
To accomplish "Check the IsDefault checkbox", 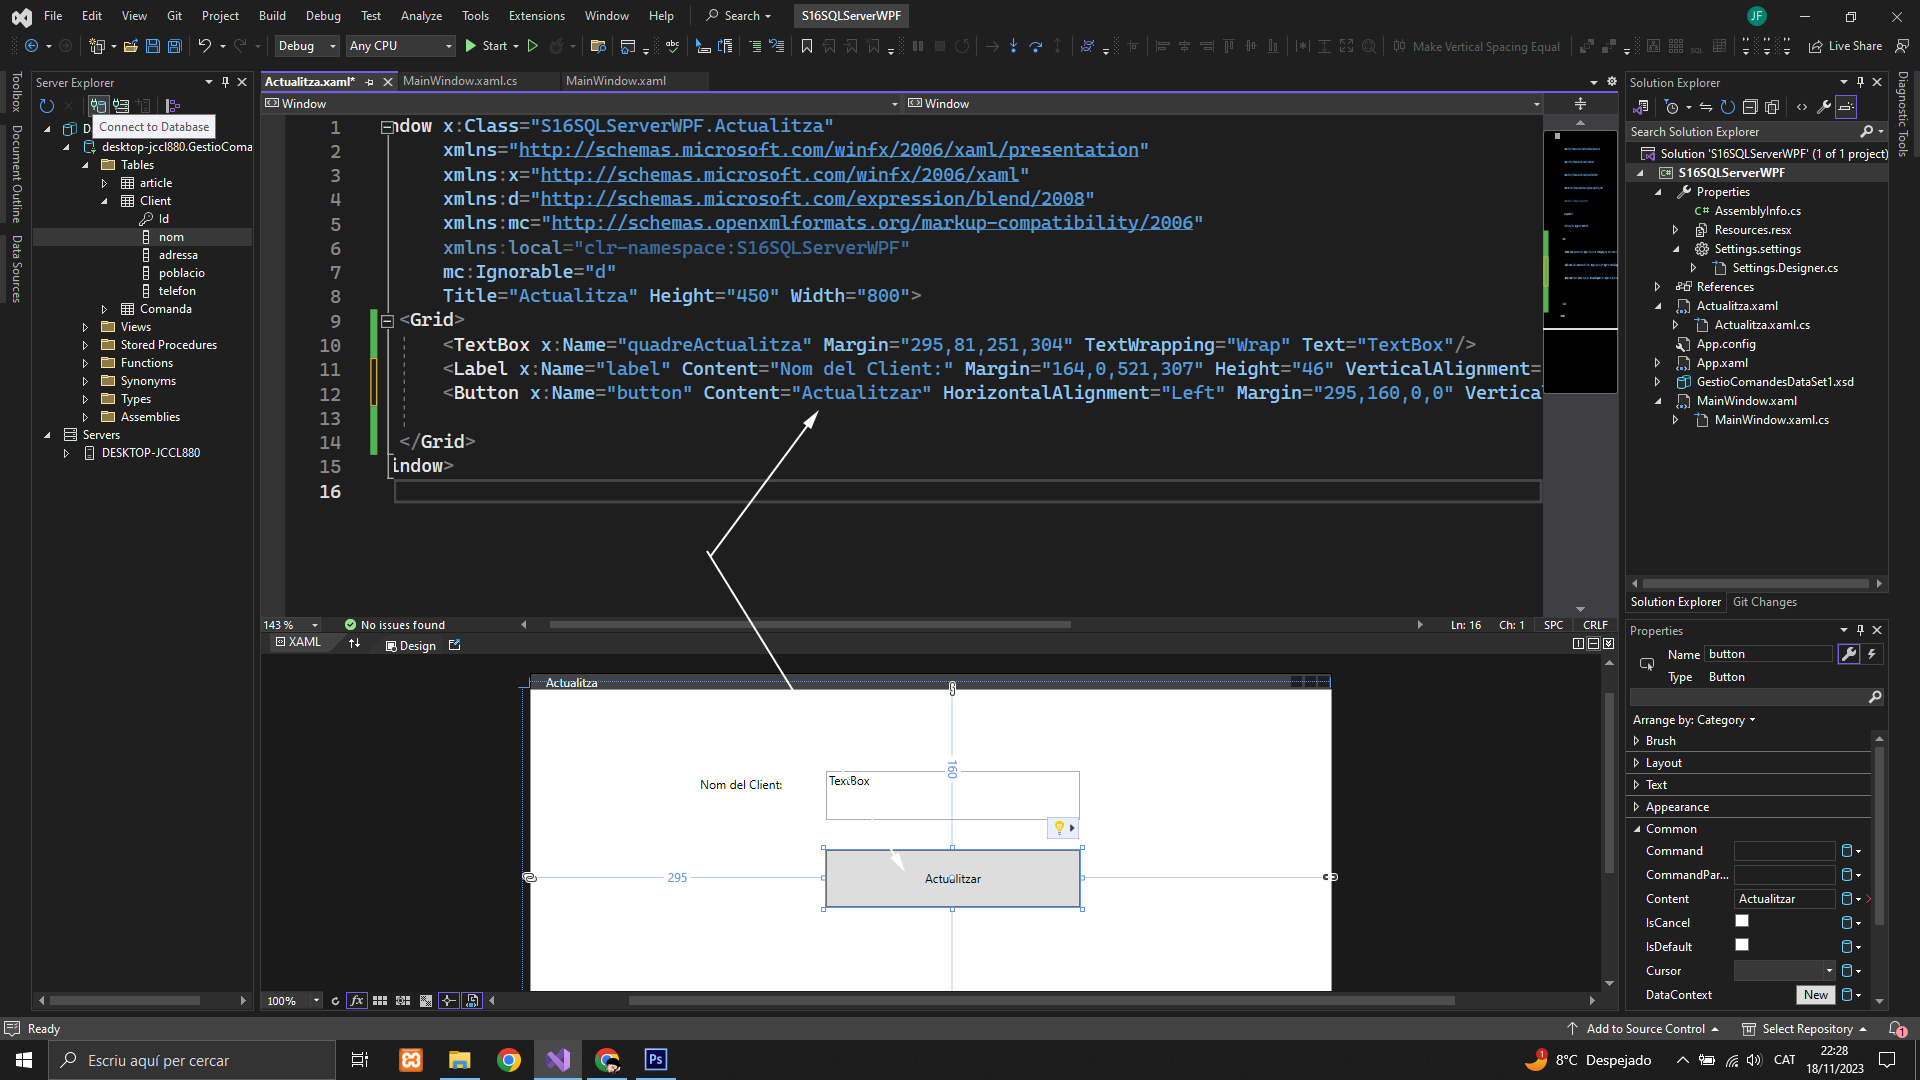I will 1742,945.
